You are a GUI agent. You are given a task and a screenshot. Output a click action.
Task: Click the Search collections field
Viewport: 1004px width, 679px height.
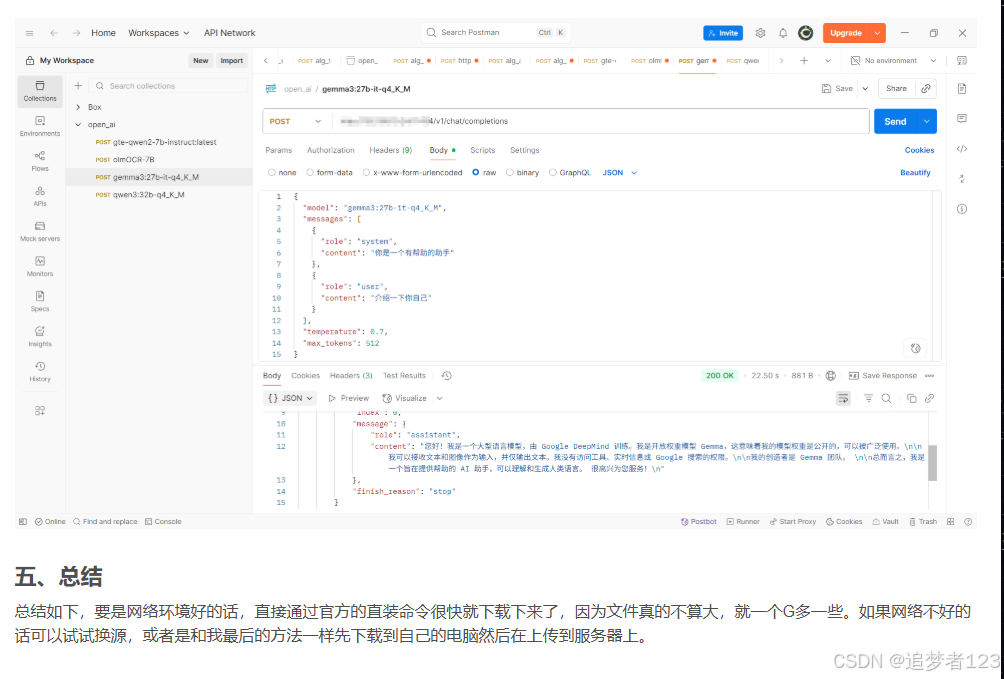coord(169,86)
